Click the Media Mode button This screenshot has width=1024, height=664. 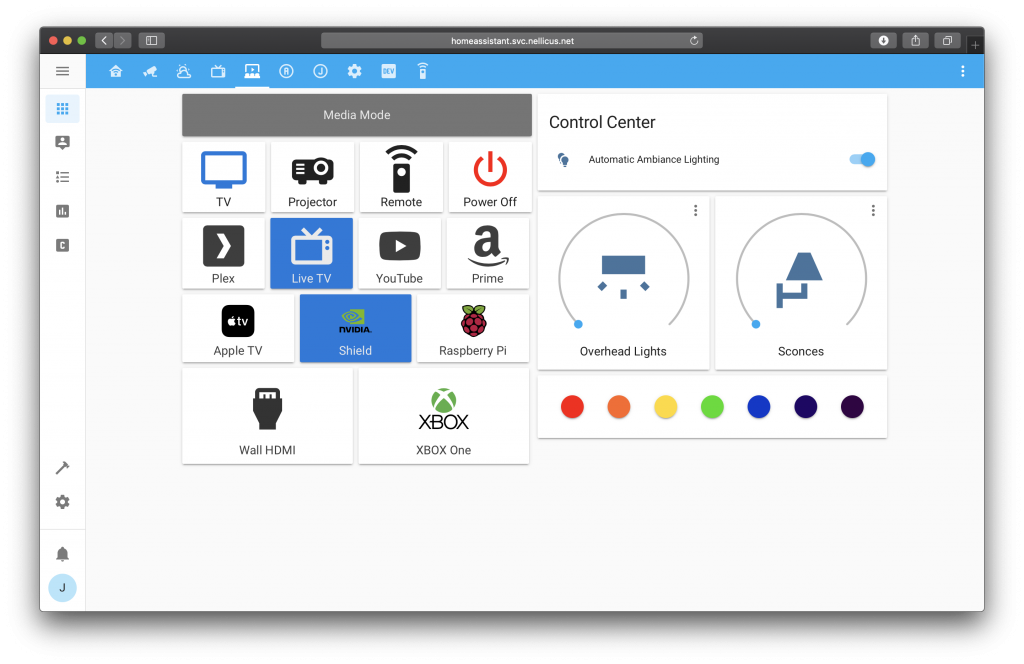coord(356,115)
